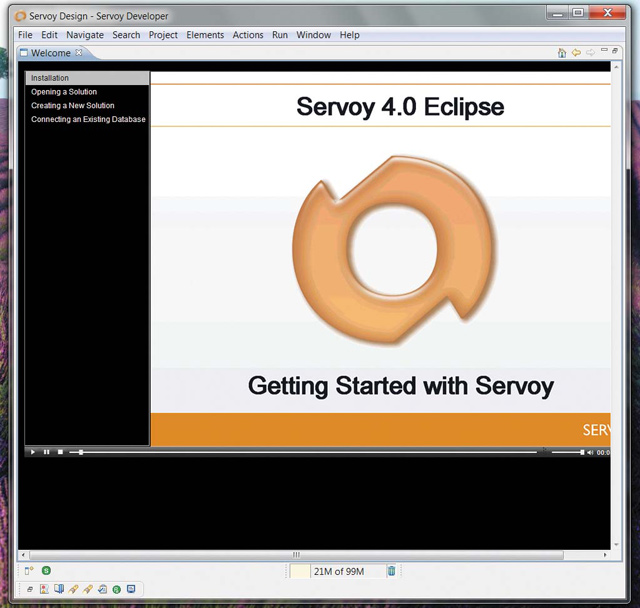Minimize the Welcome view panel
640x608 pixels.
coord(604,50)
